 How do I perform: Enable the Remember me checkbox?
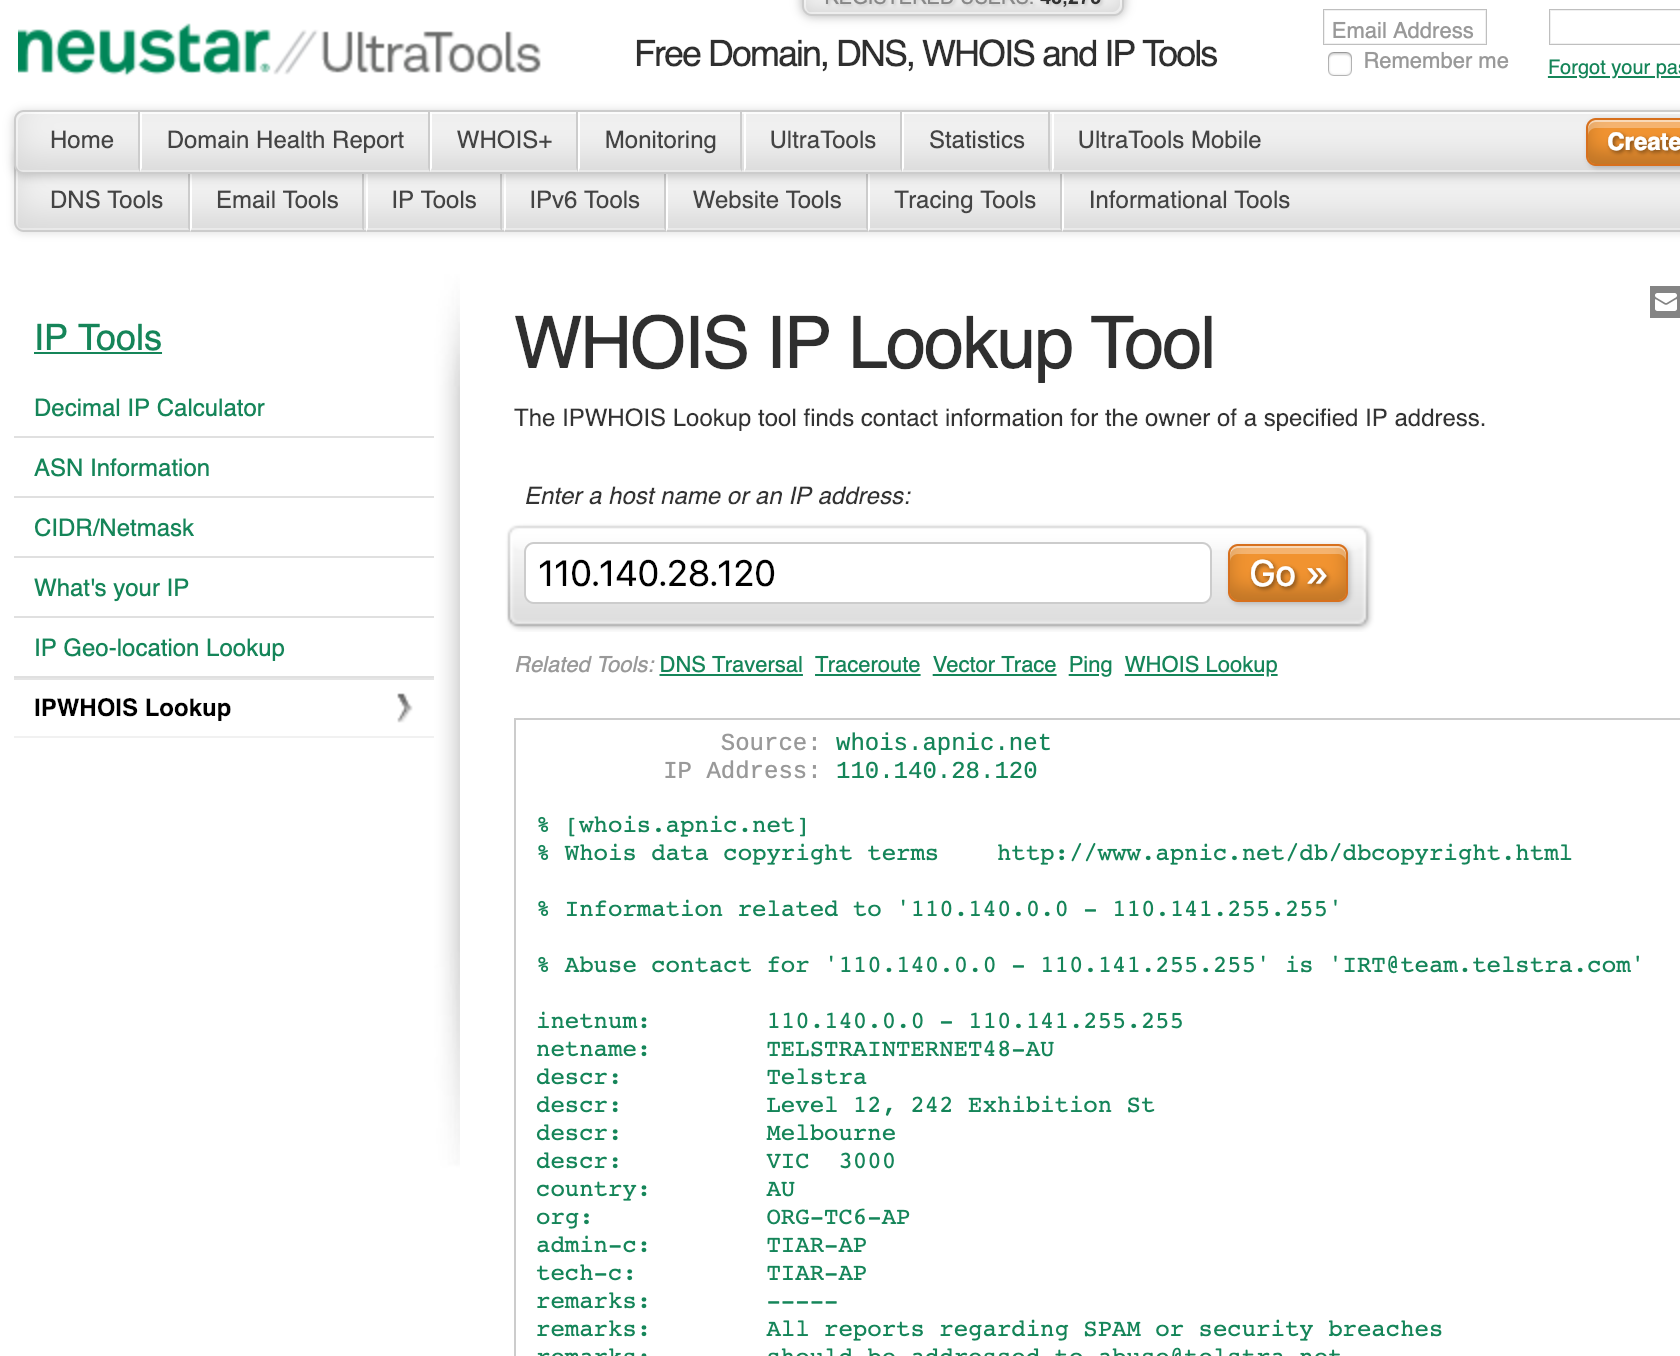coord(1340,63)
